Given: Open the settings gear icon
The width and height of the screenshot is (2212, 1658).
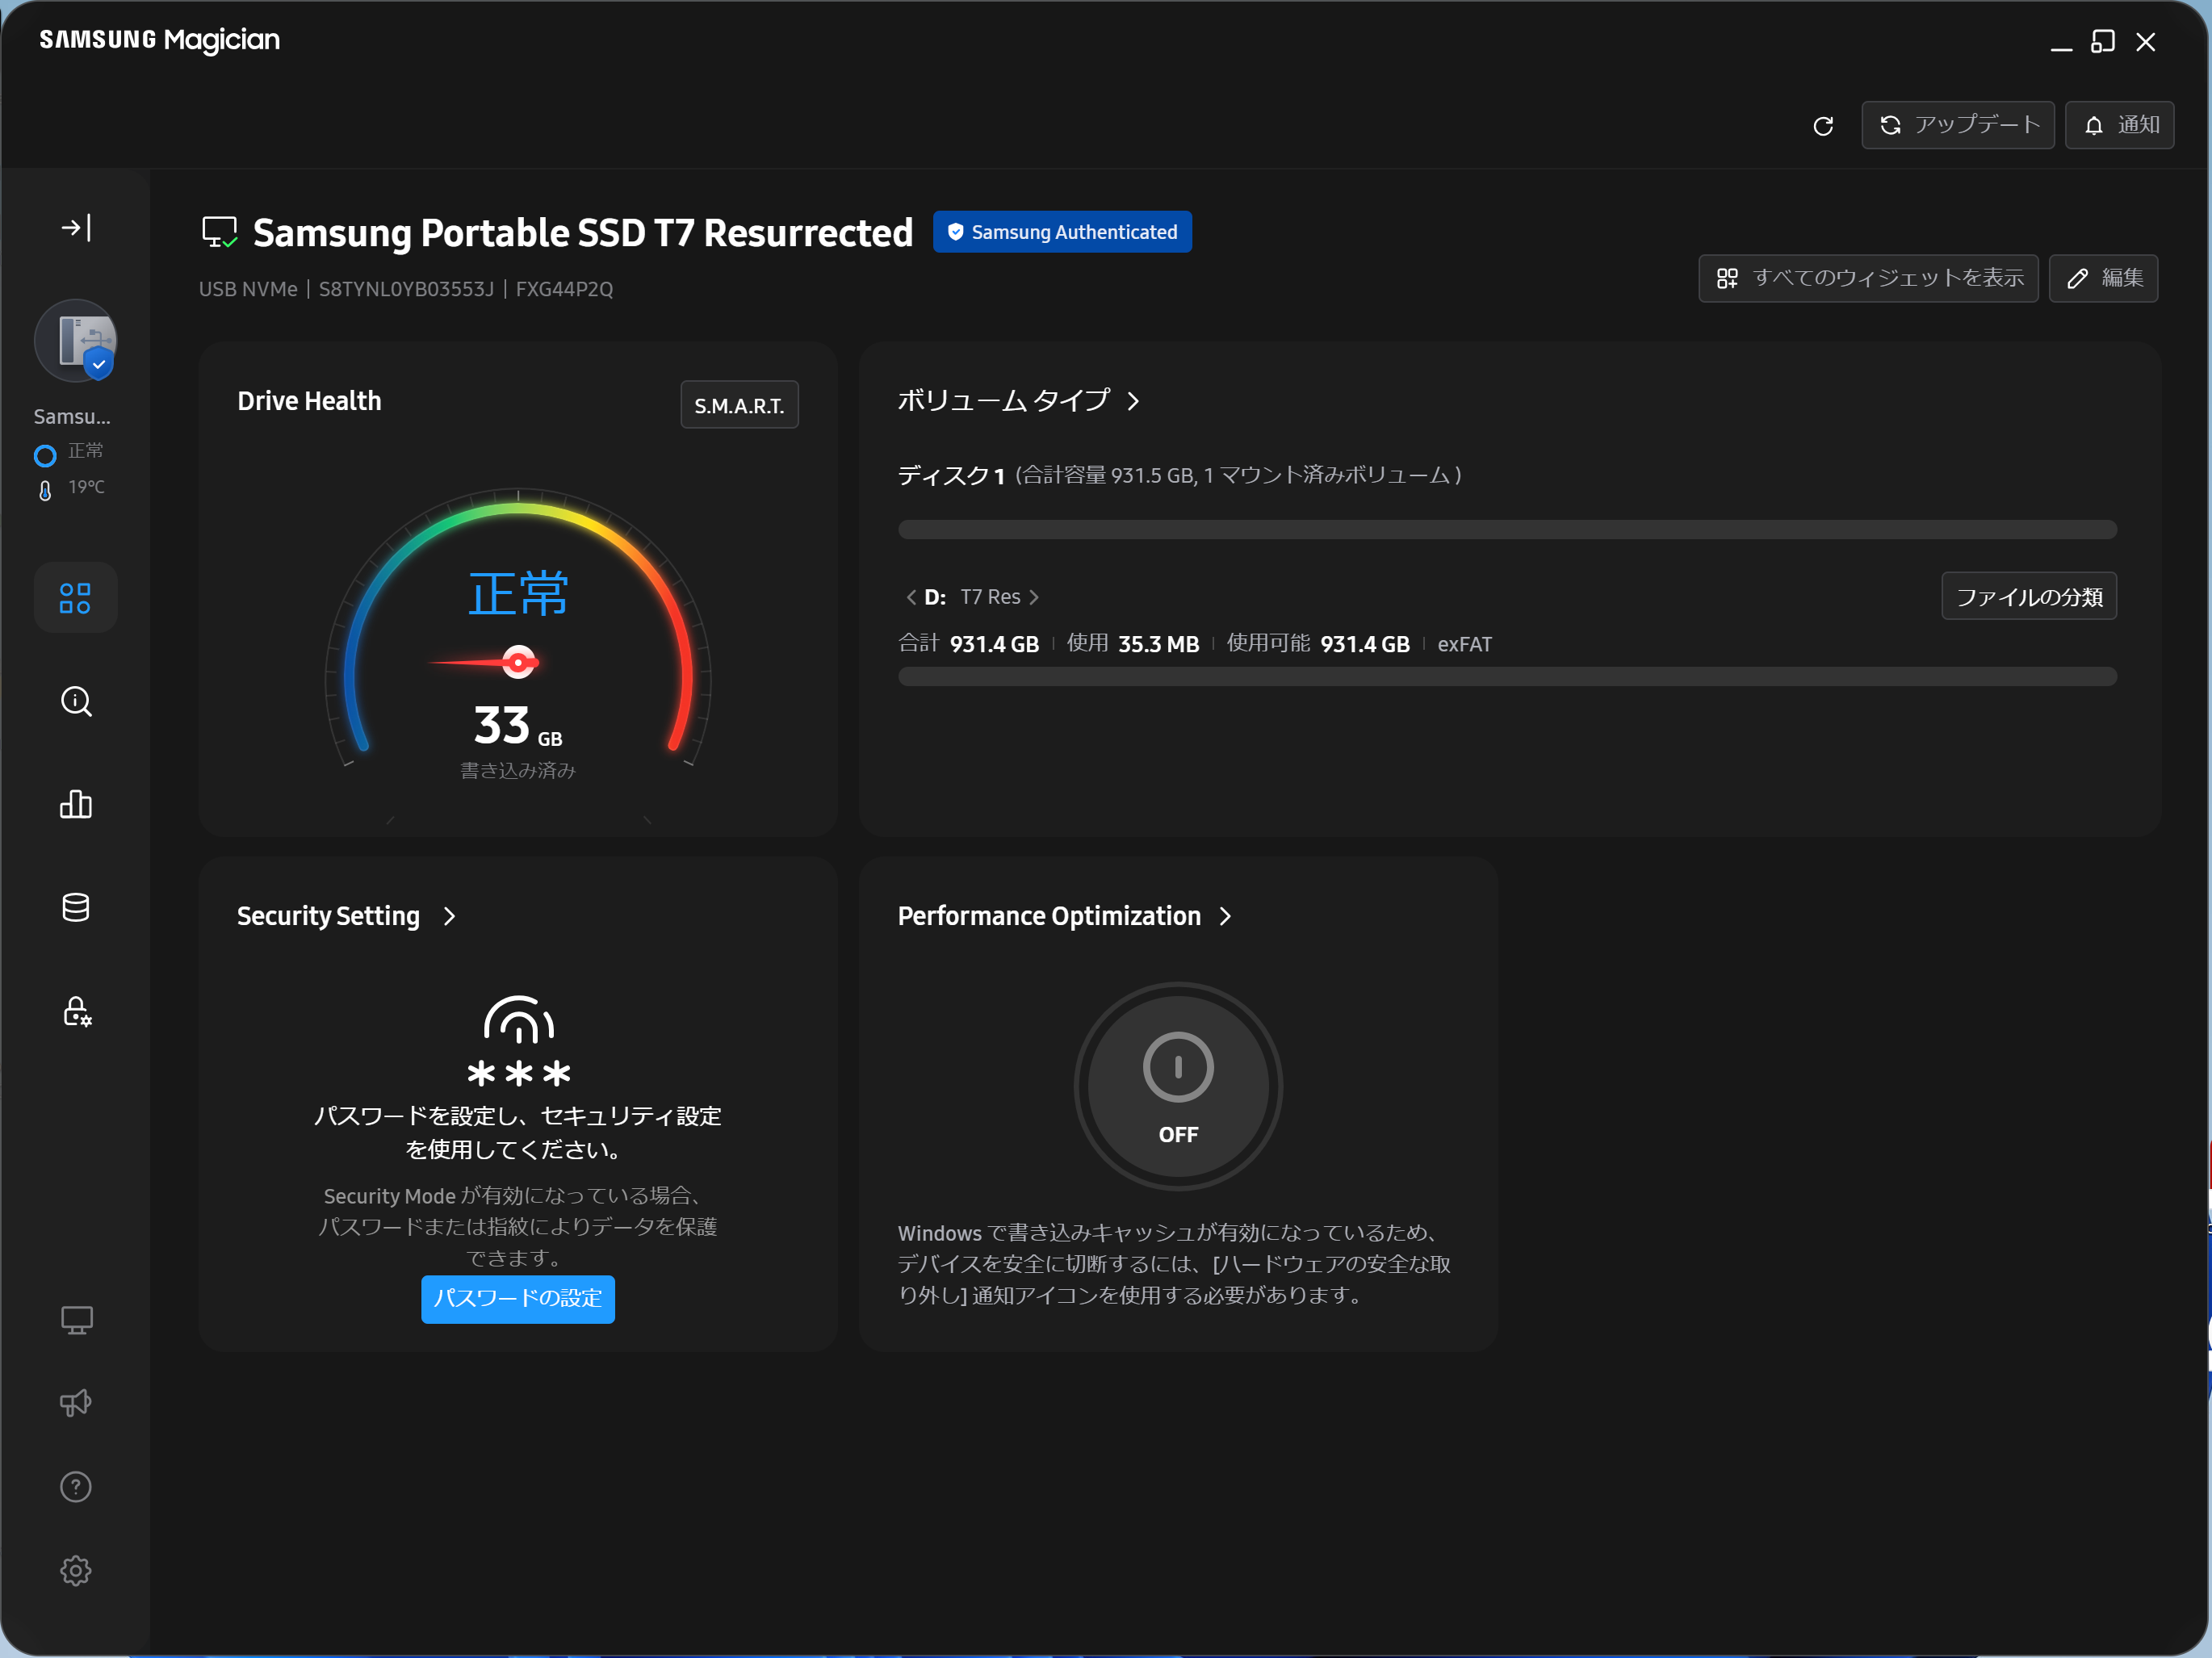Looking at the screenshot, I should (76, 1570).
